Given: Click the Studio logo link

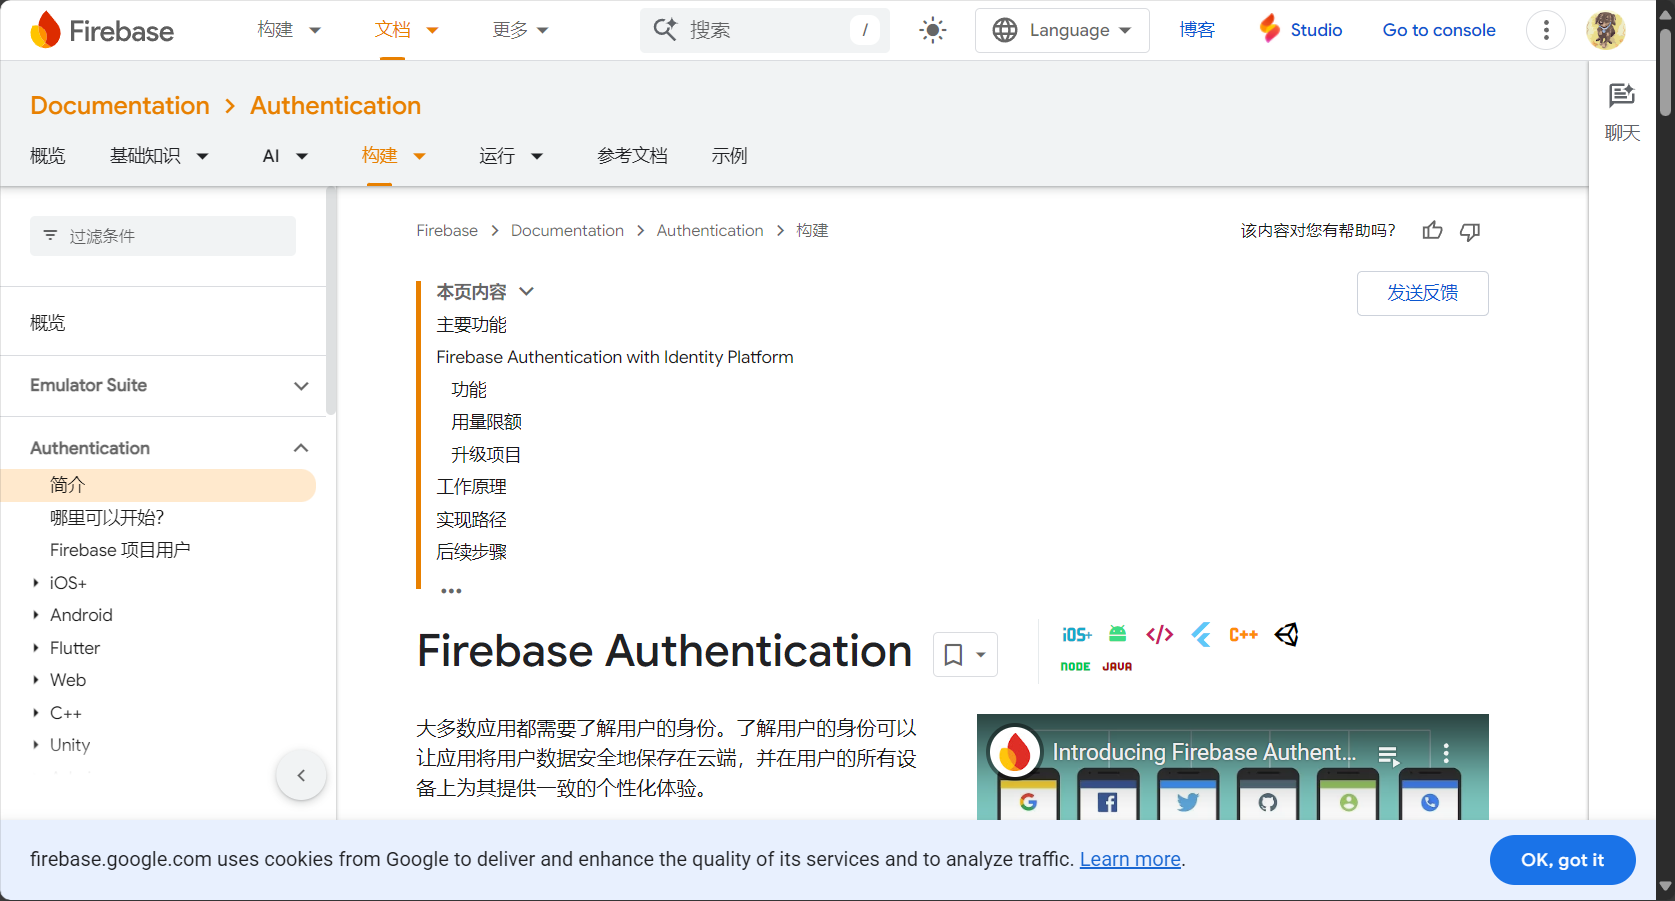Looking at the screenshot, I should click(1300, 30).
